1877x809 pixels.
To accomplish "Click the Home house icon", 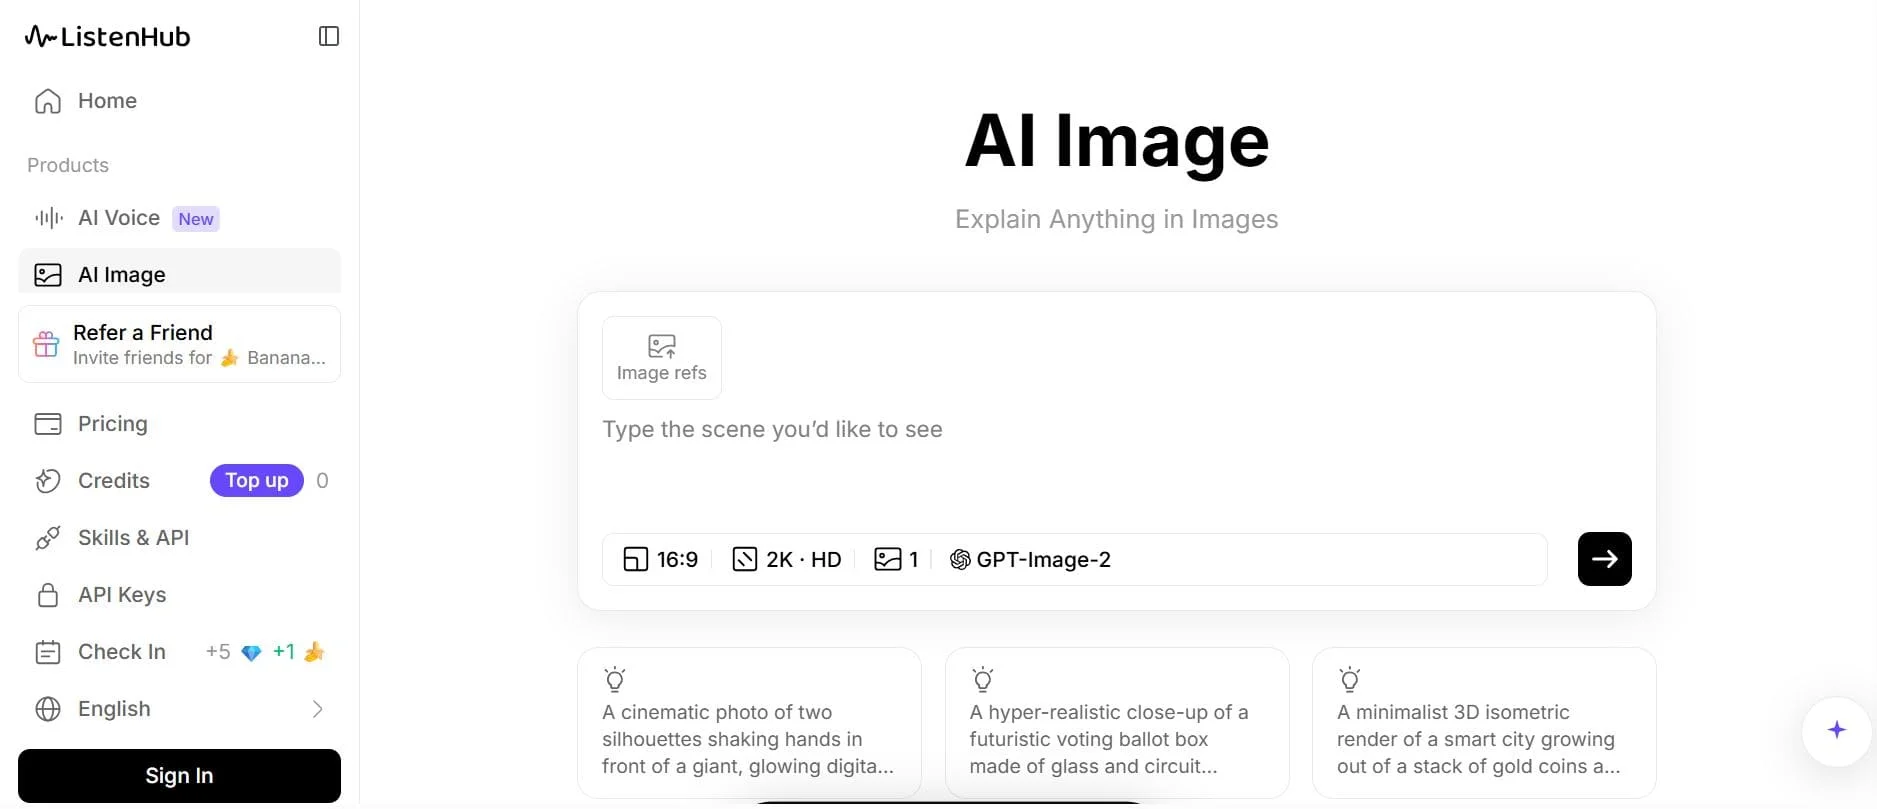I will [48, 101].
